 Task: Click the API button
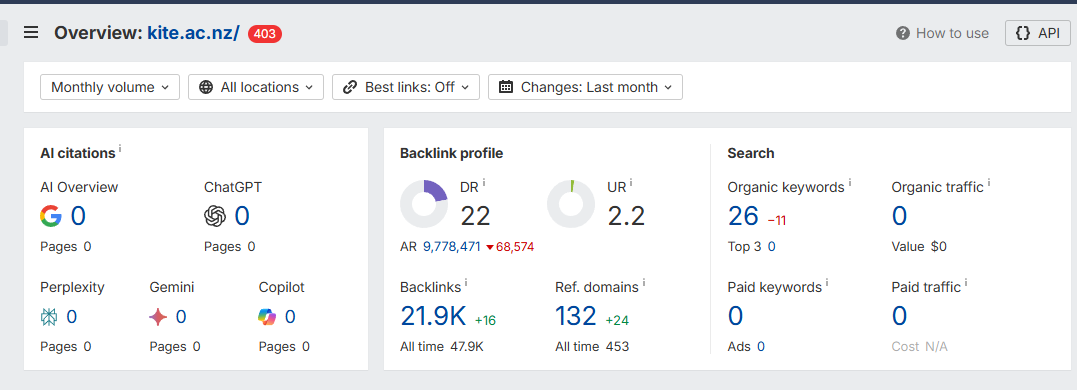pyautogui.click(x=1037, y=33)
